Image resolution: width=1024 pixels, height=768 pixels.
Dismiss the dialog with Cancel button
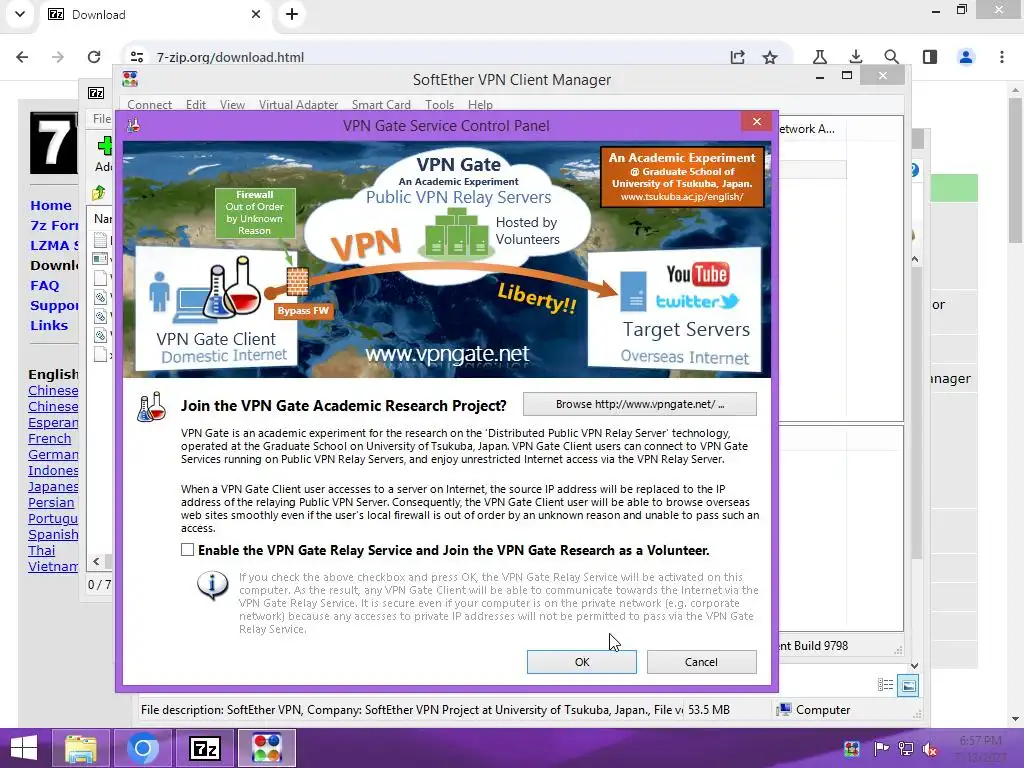pyautogui.click(x=701, y=662)
